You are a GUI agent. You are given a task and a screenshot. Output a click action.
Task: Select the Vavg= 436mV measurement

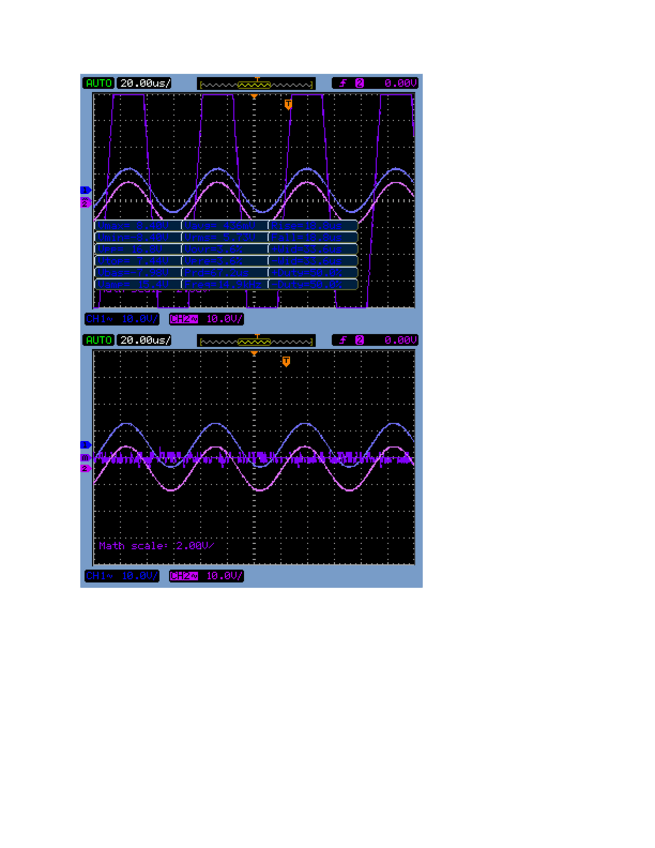point(224,226)
